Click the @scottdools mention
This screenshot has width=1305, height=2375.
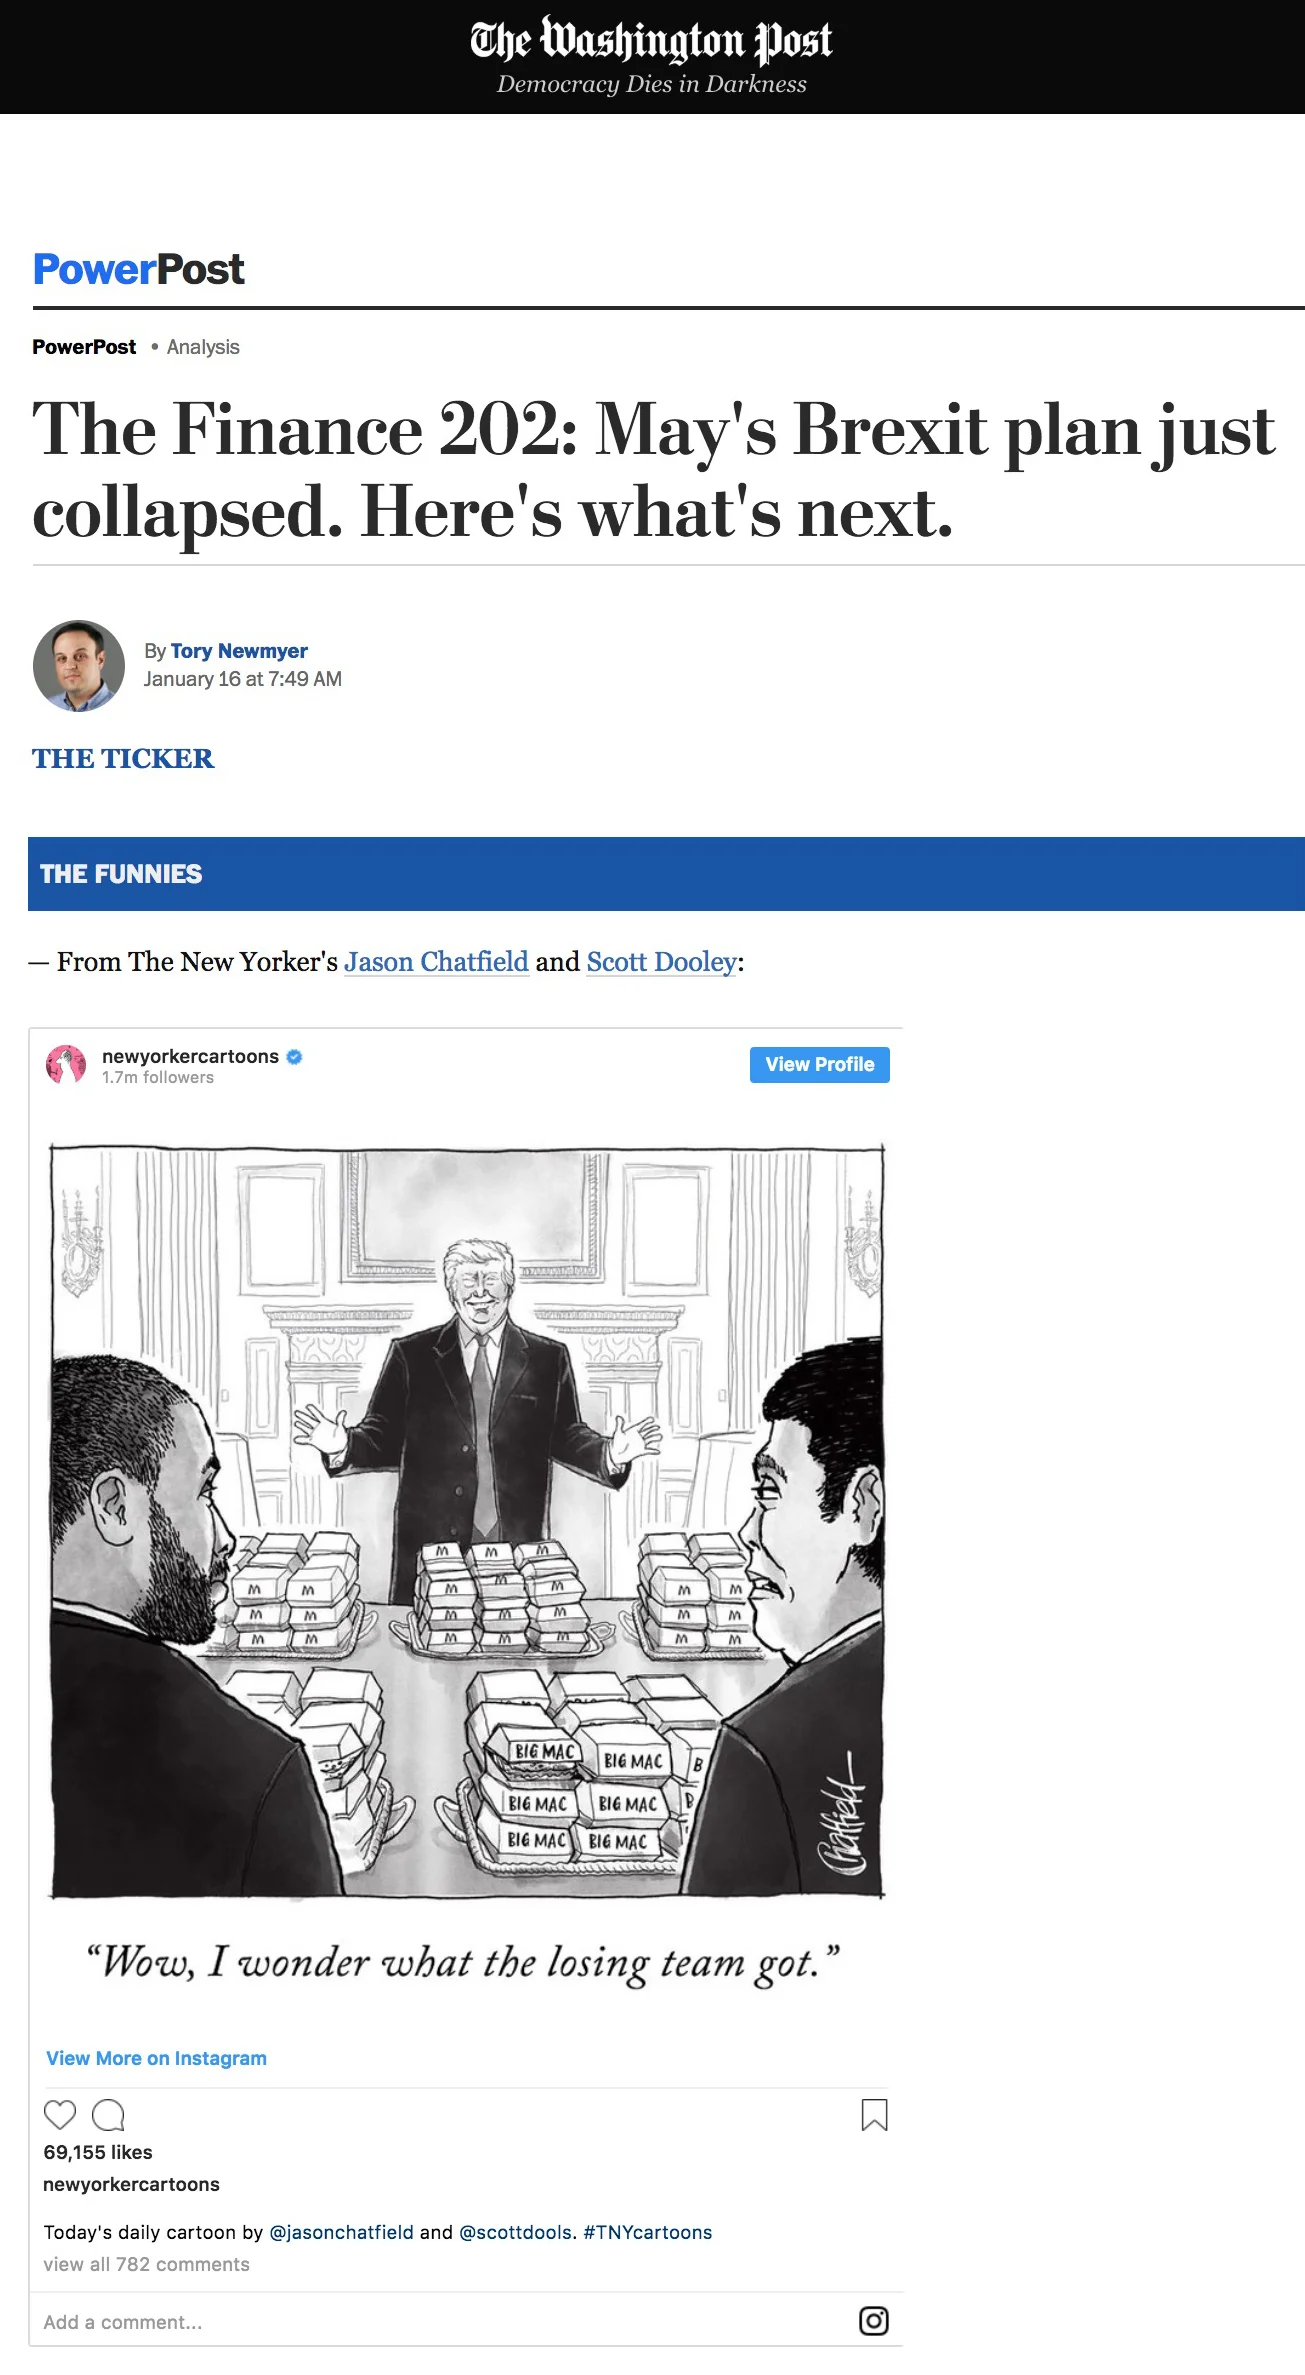516,2232
